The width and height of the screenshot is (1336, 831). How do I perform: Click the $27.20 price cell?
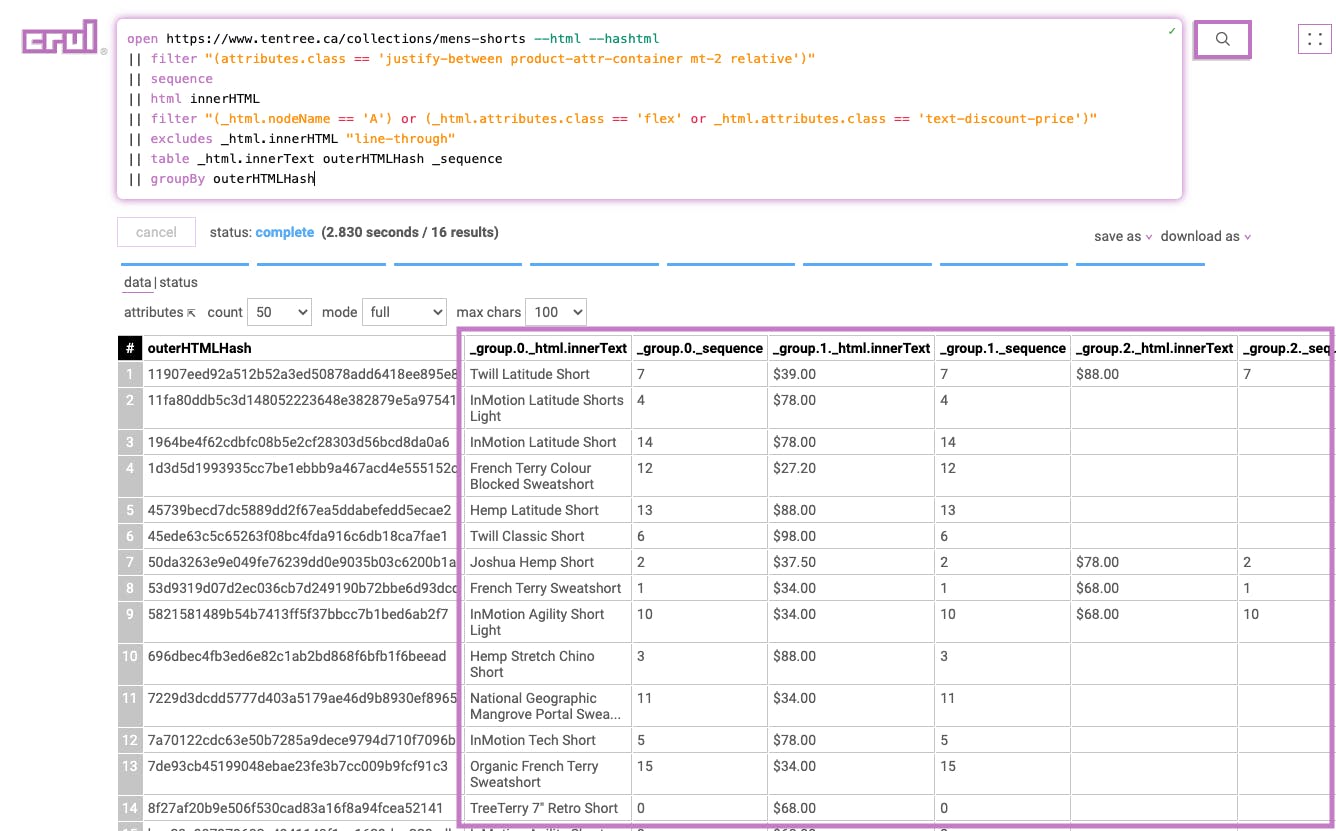851,476
